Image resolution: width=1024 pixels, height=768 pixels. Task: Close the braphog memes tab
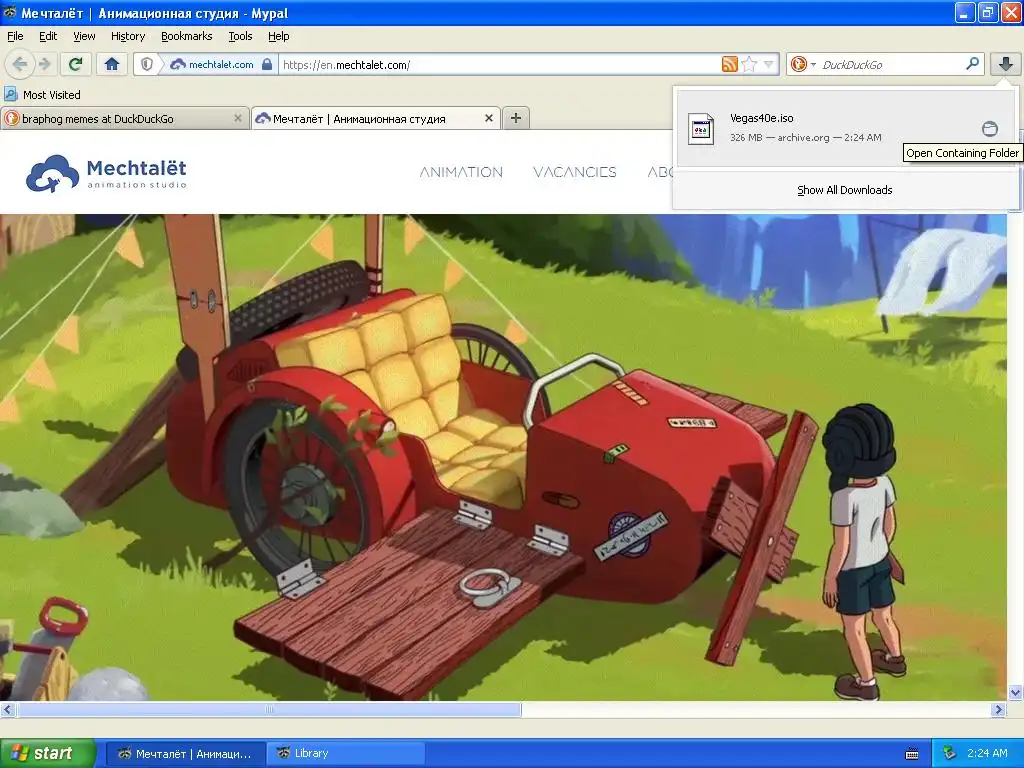pos(238,118)
